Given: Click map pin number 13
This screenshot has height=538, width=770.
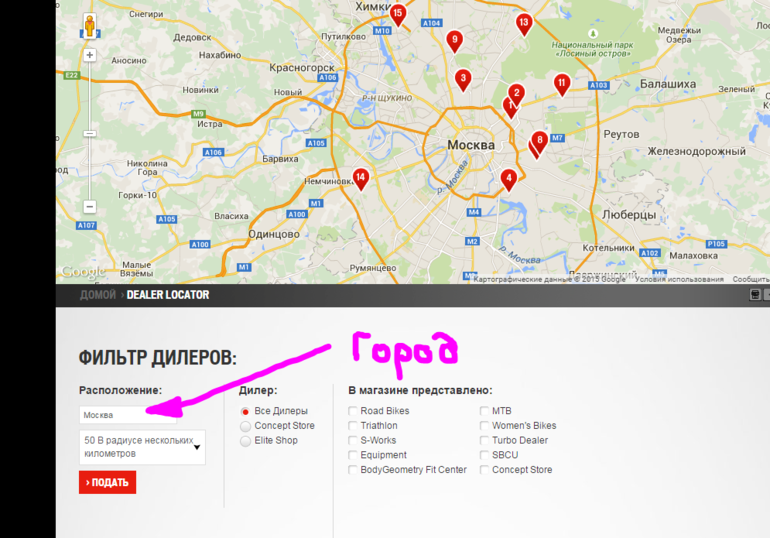Looking at the screenshot, I should tap(523, 23).
